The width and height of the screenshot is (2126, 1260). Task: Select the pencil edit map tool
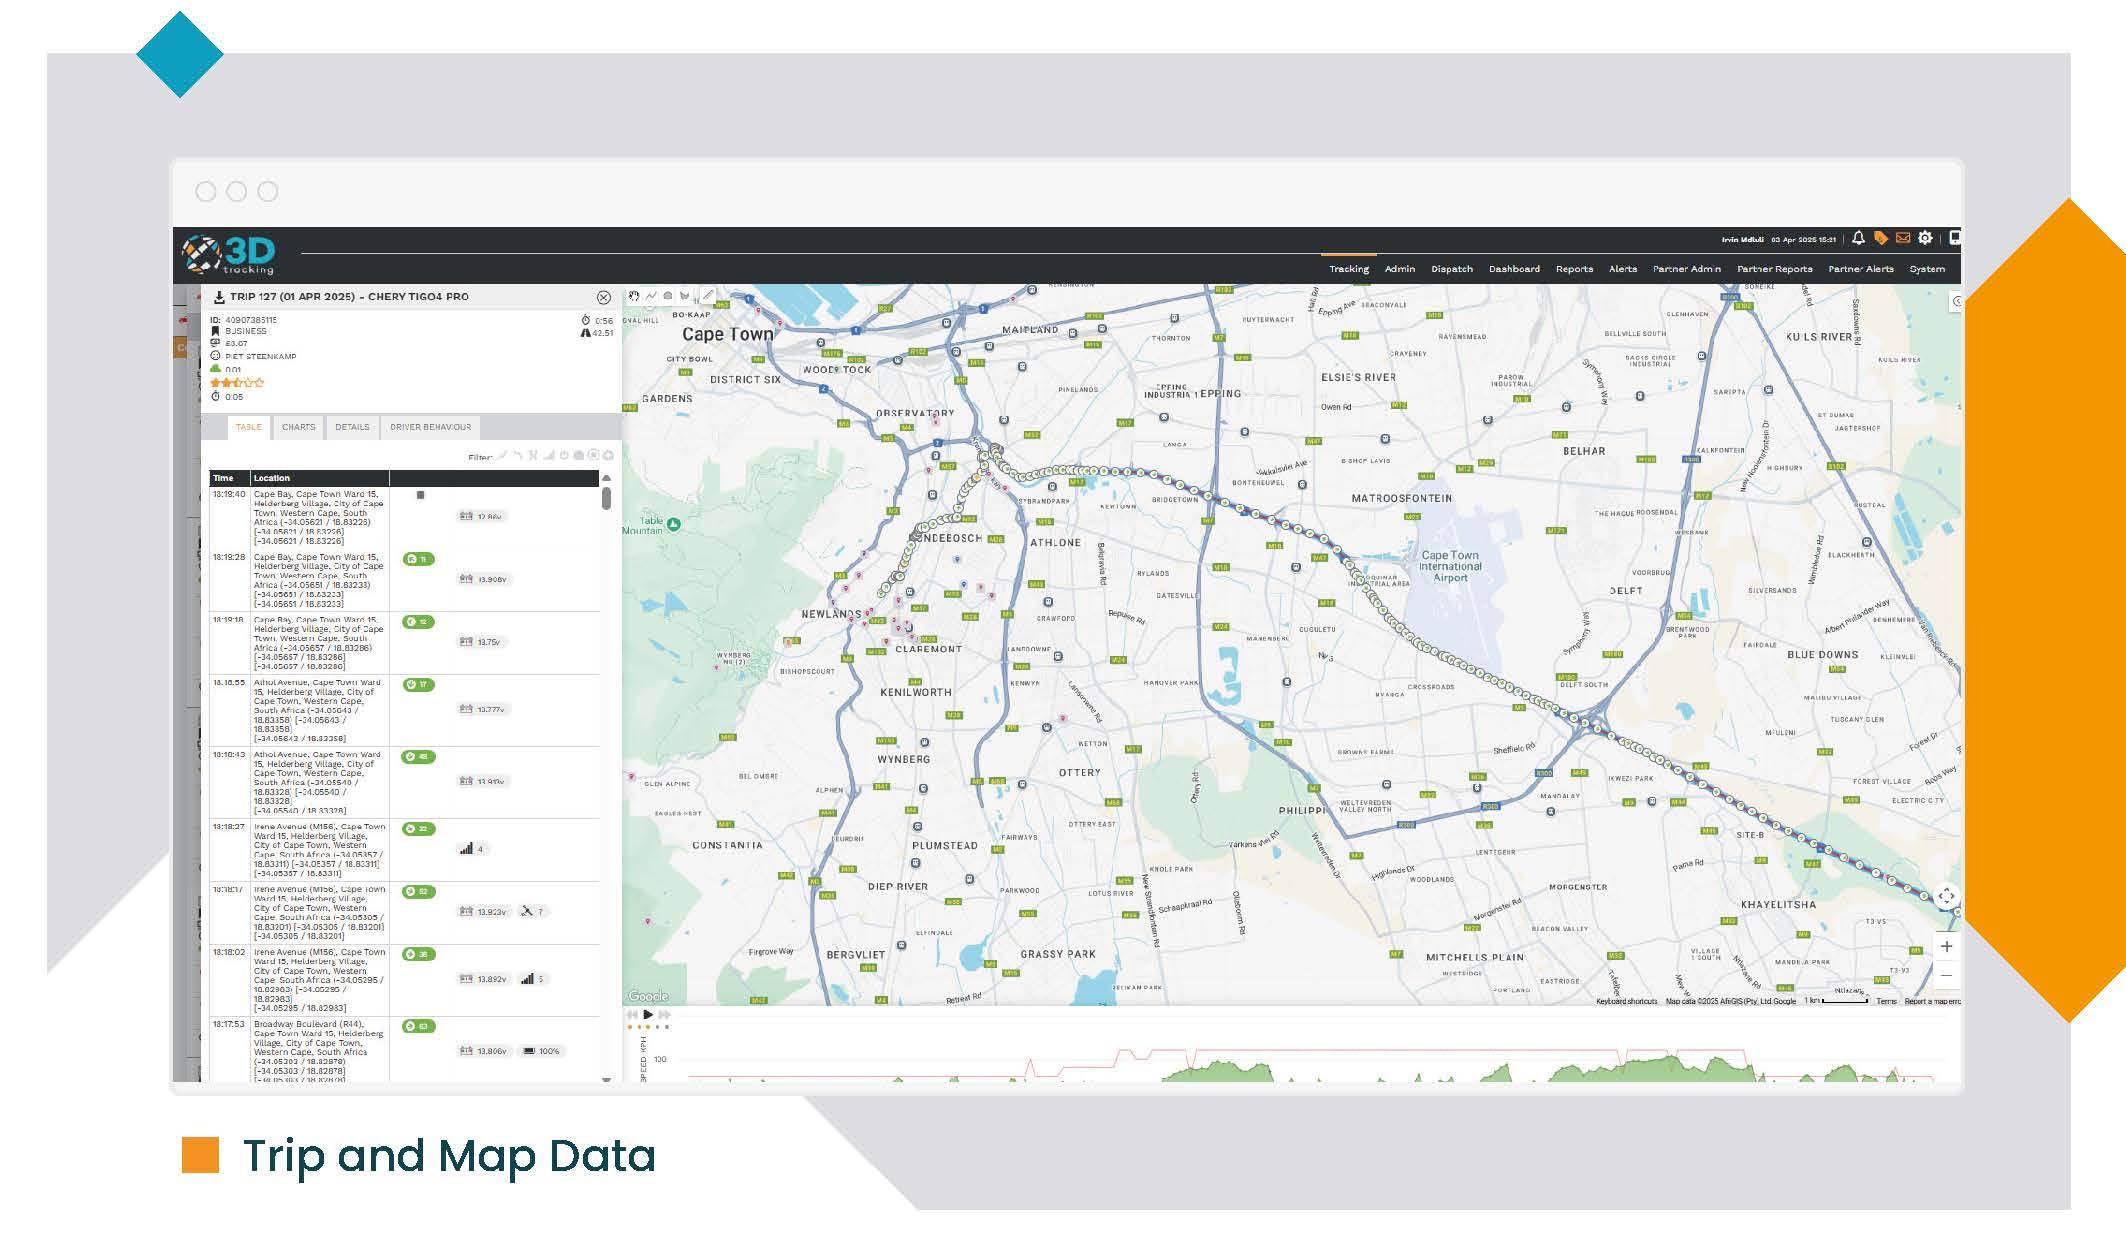pos(708,296)
